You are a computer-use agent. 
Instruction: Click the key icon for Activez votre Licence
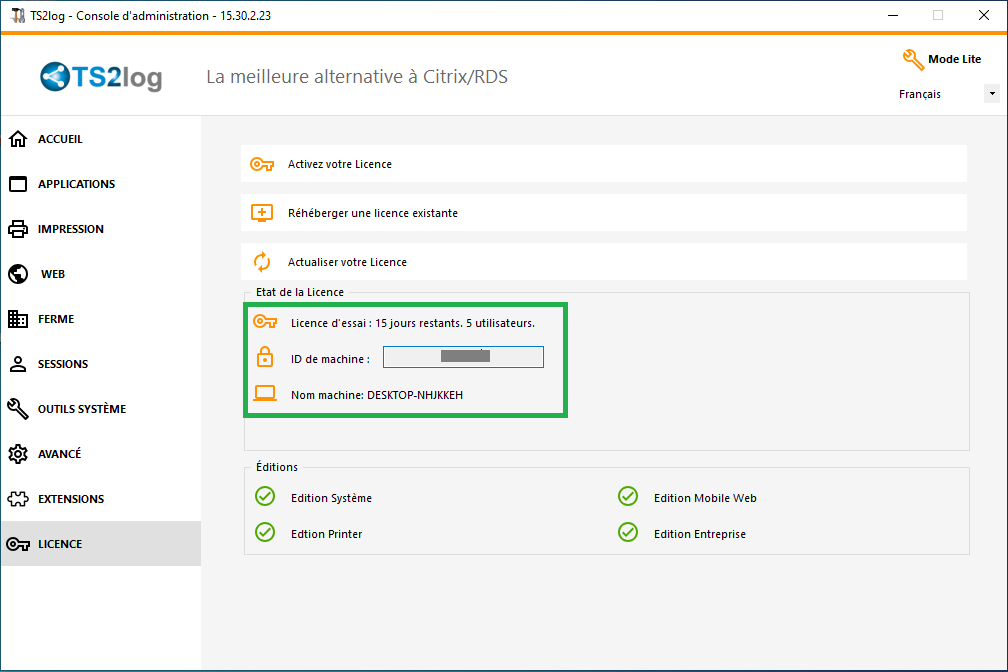click(262, 164)
